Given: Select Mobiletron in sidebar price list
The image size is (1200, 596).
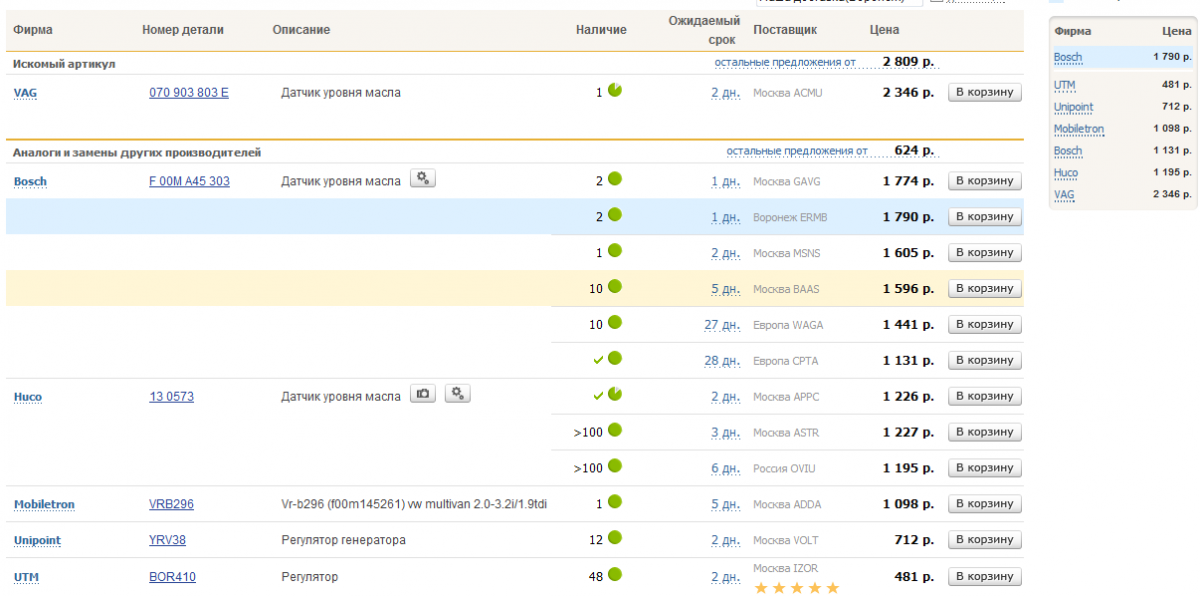Looking at the screenshot, I should [x=1079, y=129].
